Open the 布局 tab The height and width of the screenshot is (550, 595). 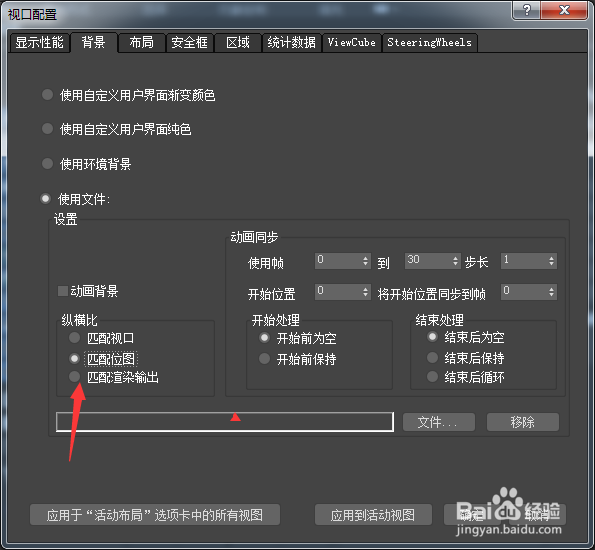coord(142,43)
